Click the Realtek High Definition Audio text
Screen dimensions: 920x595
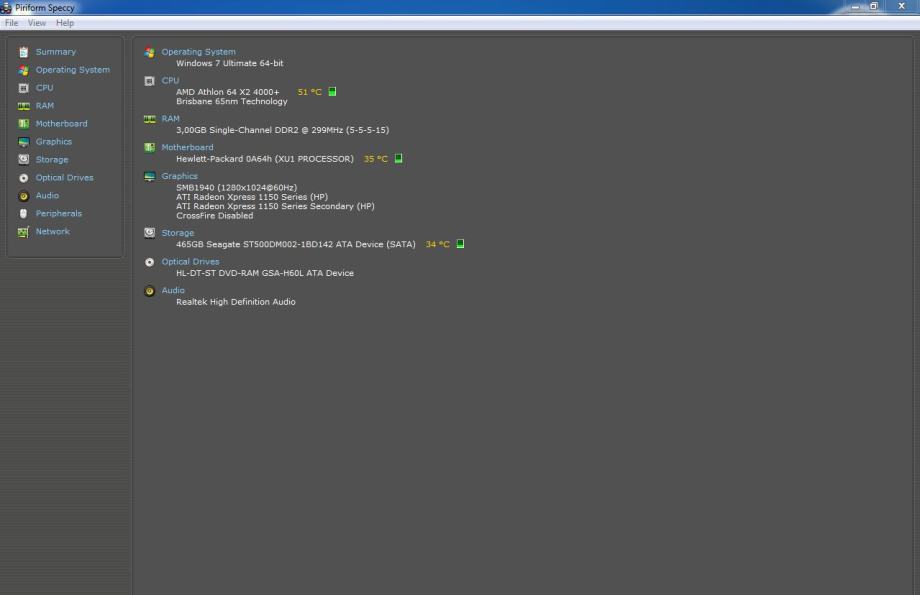pos(236,302)
